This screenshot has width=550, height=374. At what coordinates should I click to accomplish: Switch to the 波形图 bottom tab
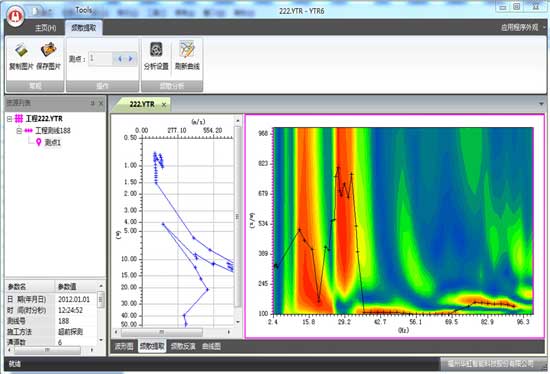tap(123, 347)
